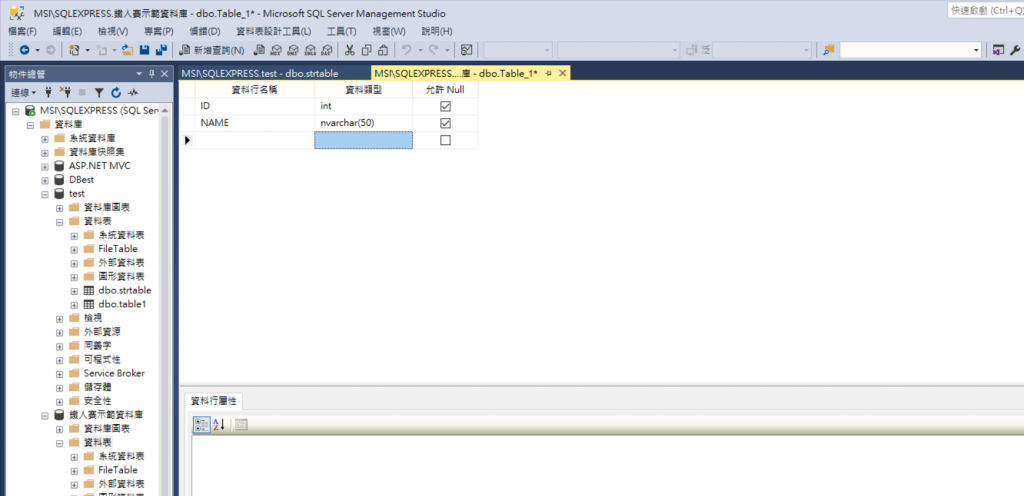Image resolution: width=1024 pixels, height=496 pixels.
Task: Expand the ASP.NET MVC database node
Action: click(45, 166)
